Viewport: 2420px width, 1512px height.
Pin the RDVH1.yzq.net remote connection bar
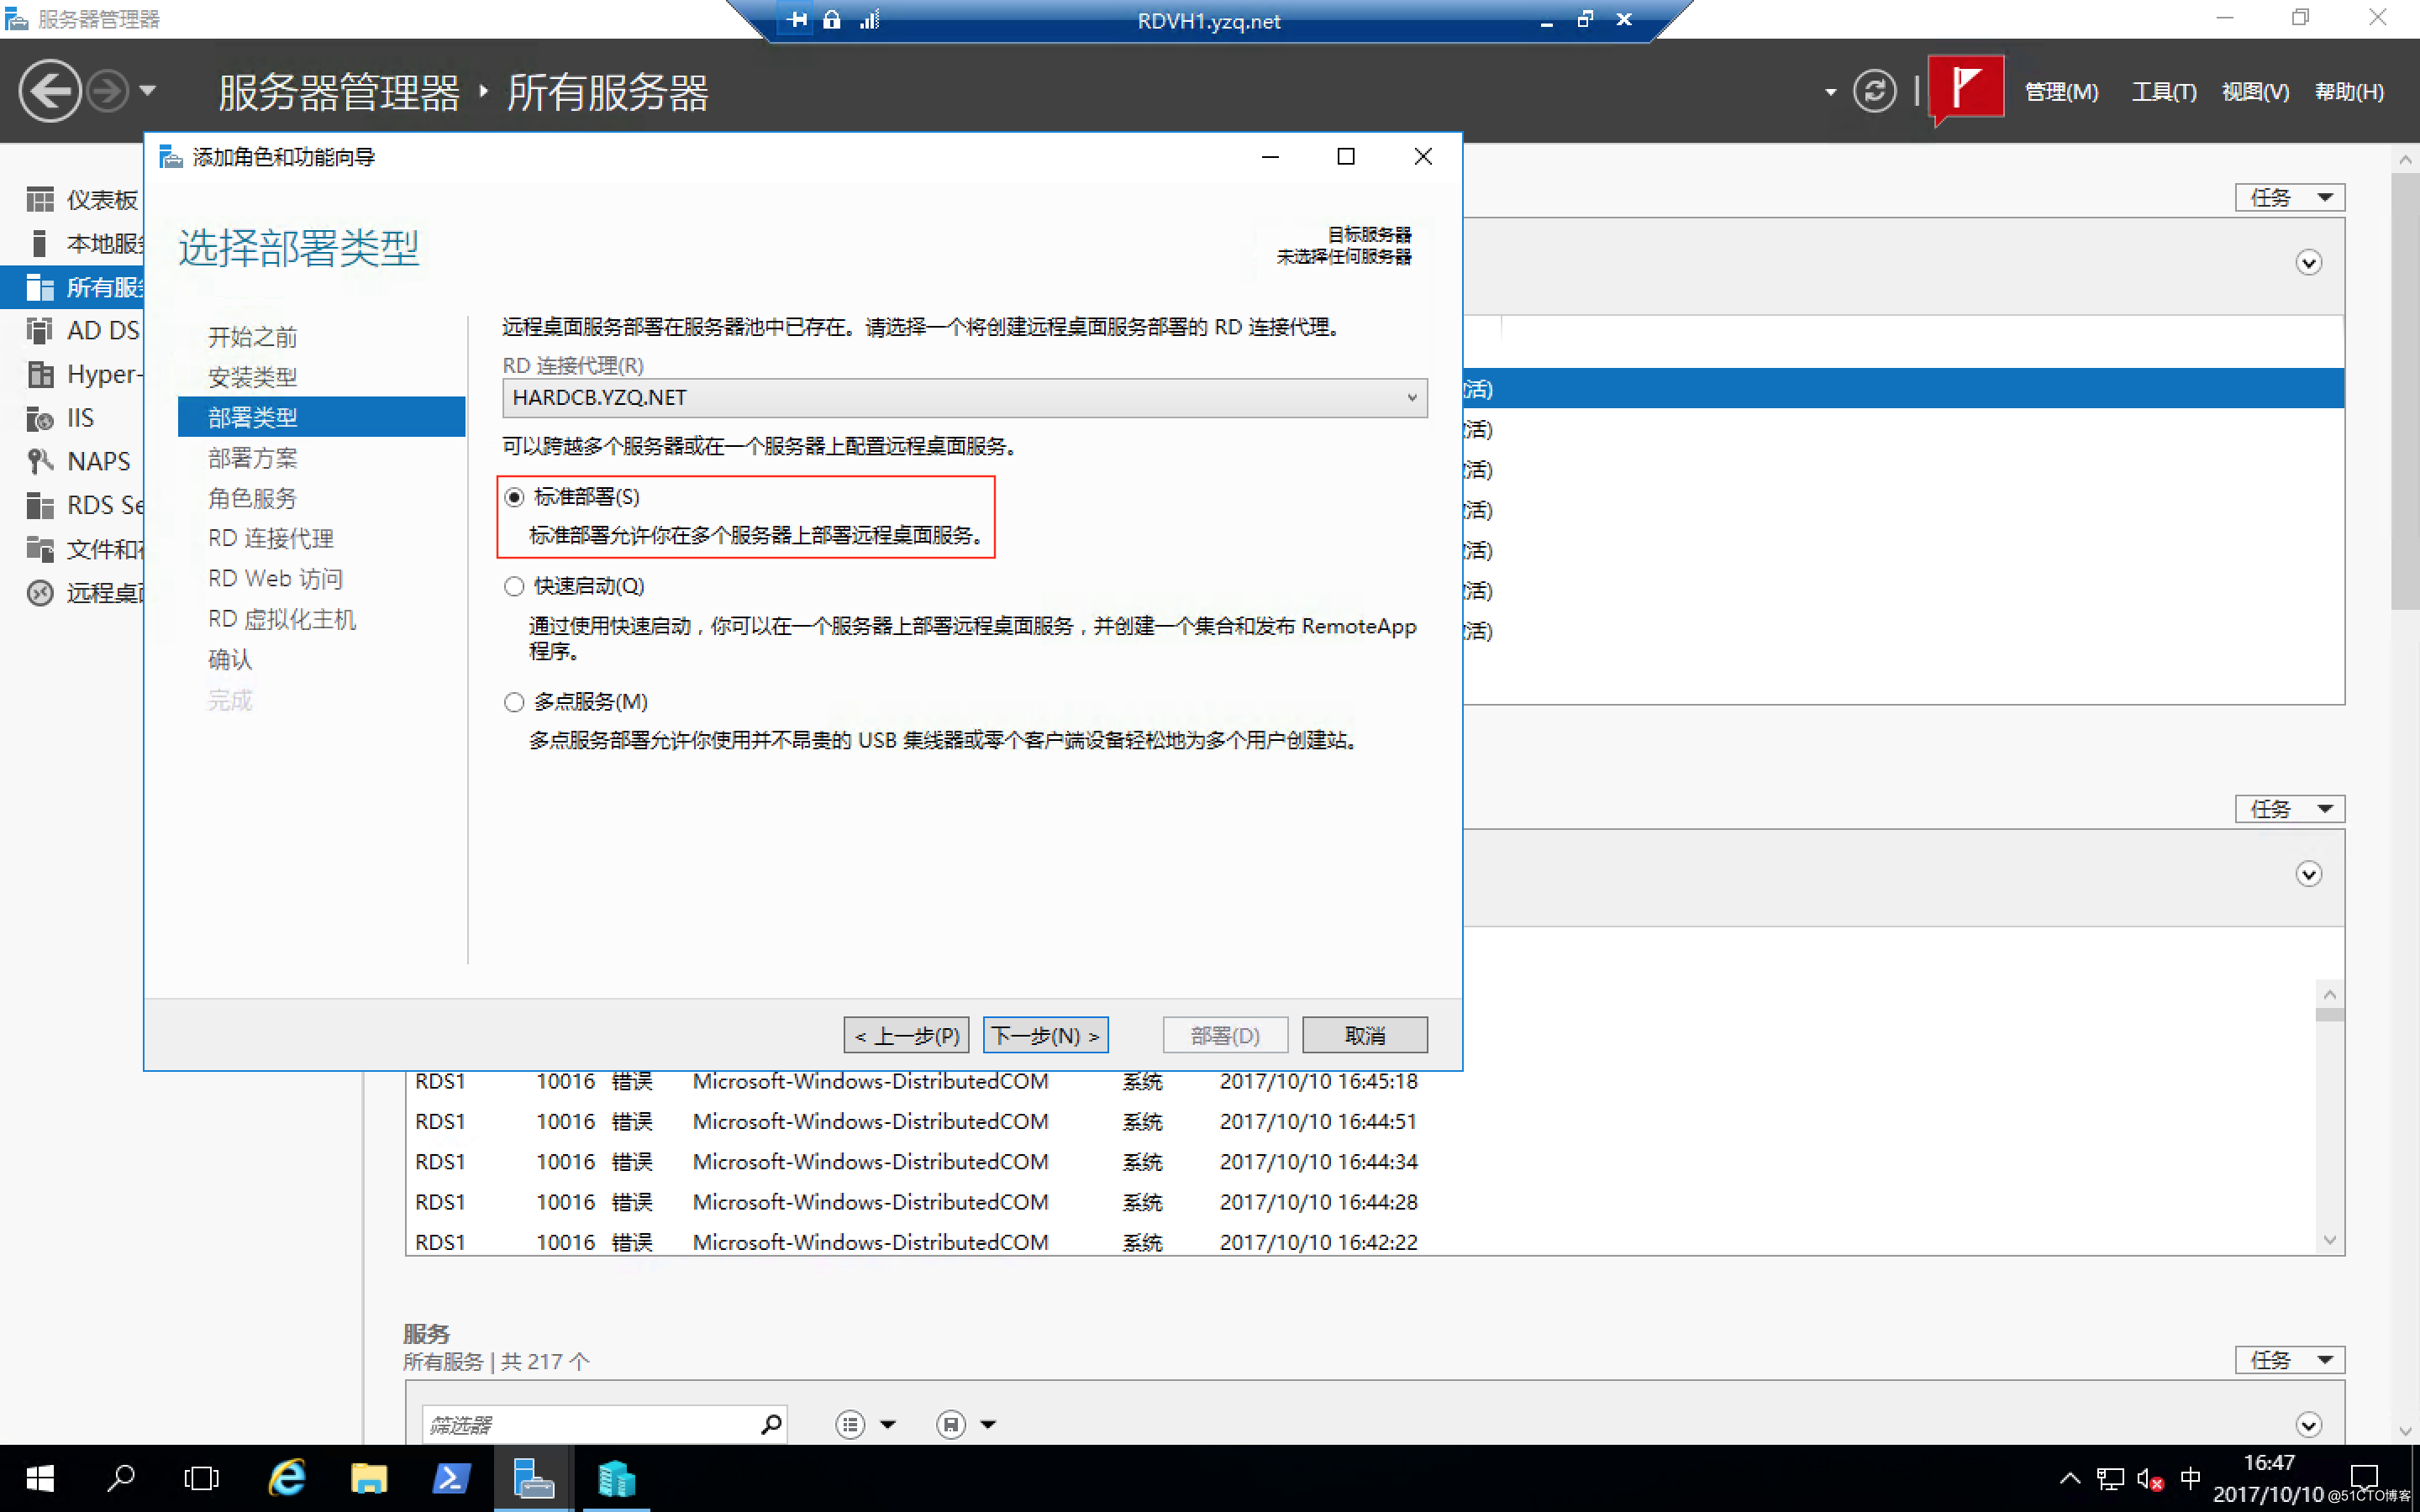point(796,19)
